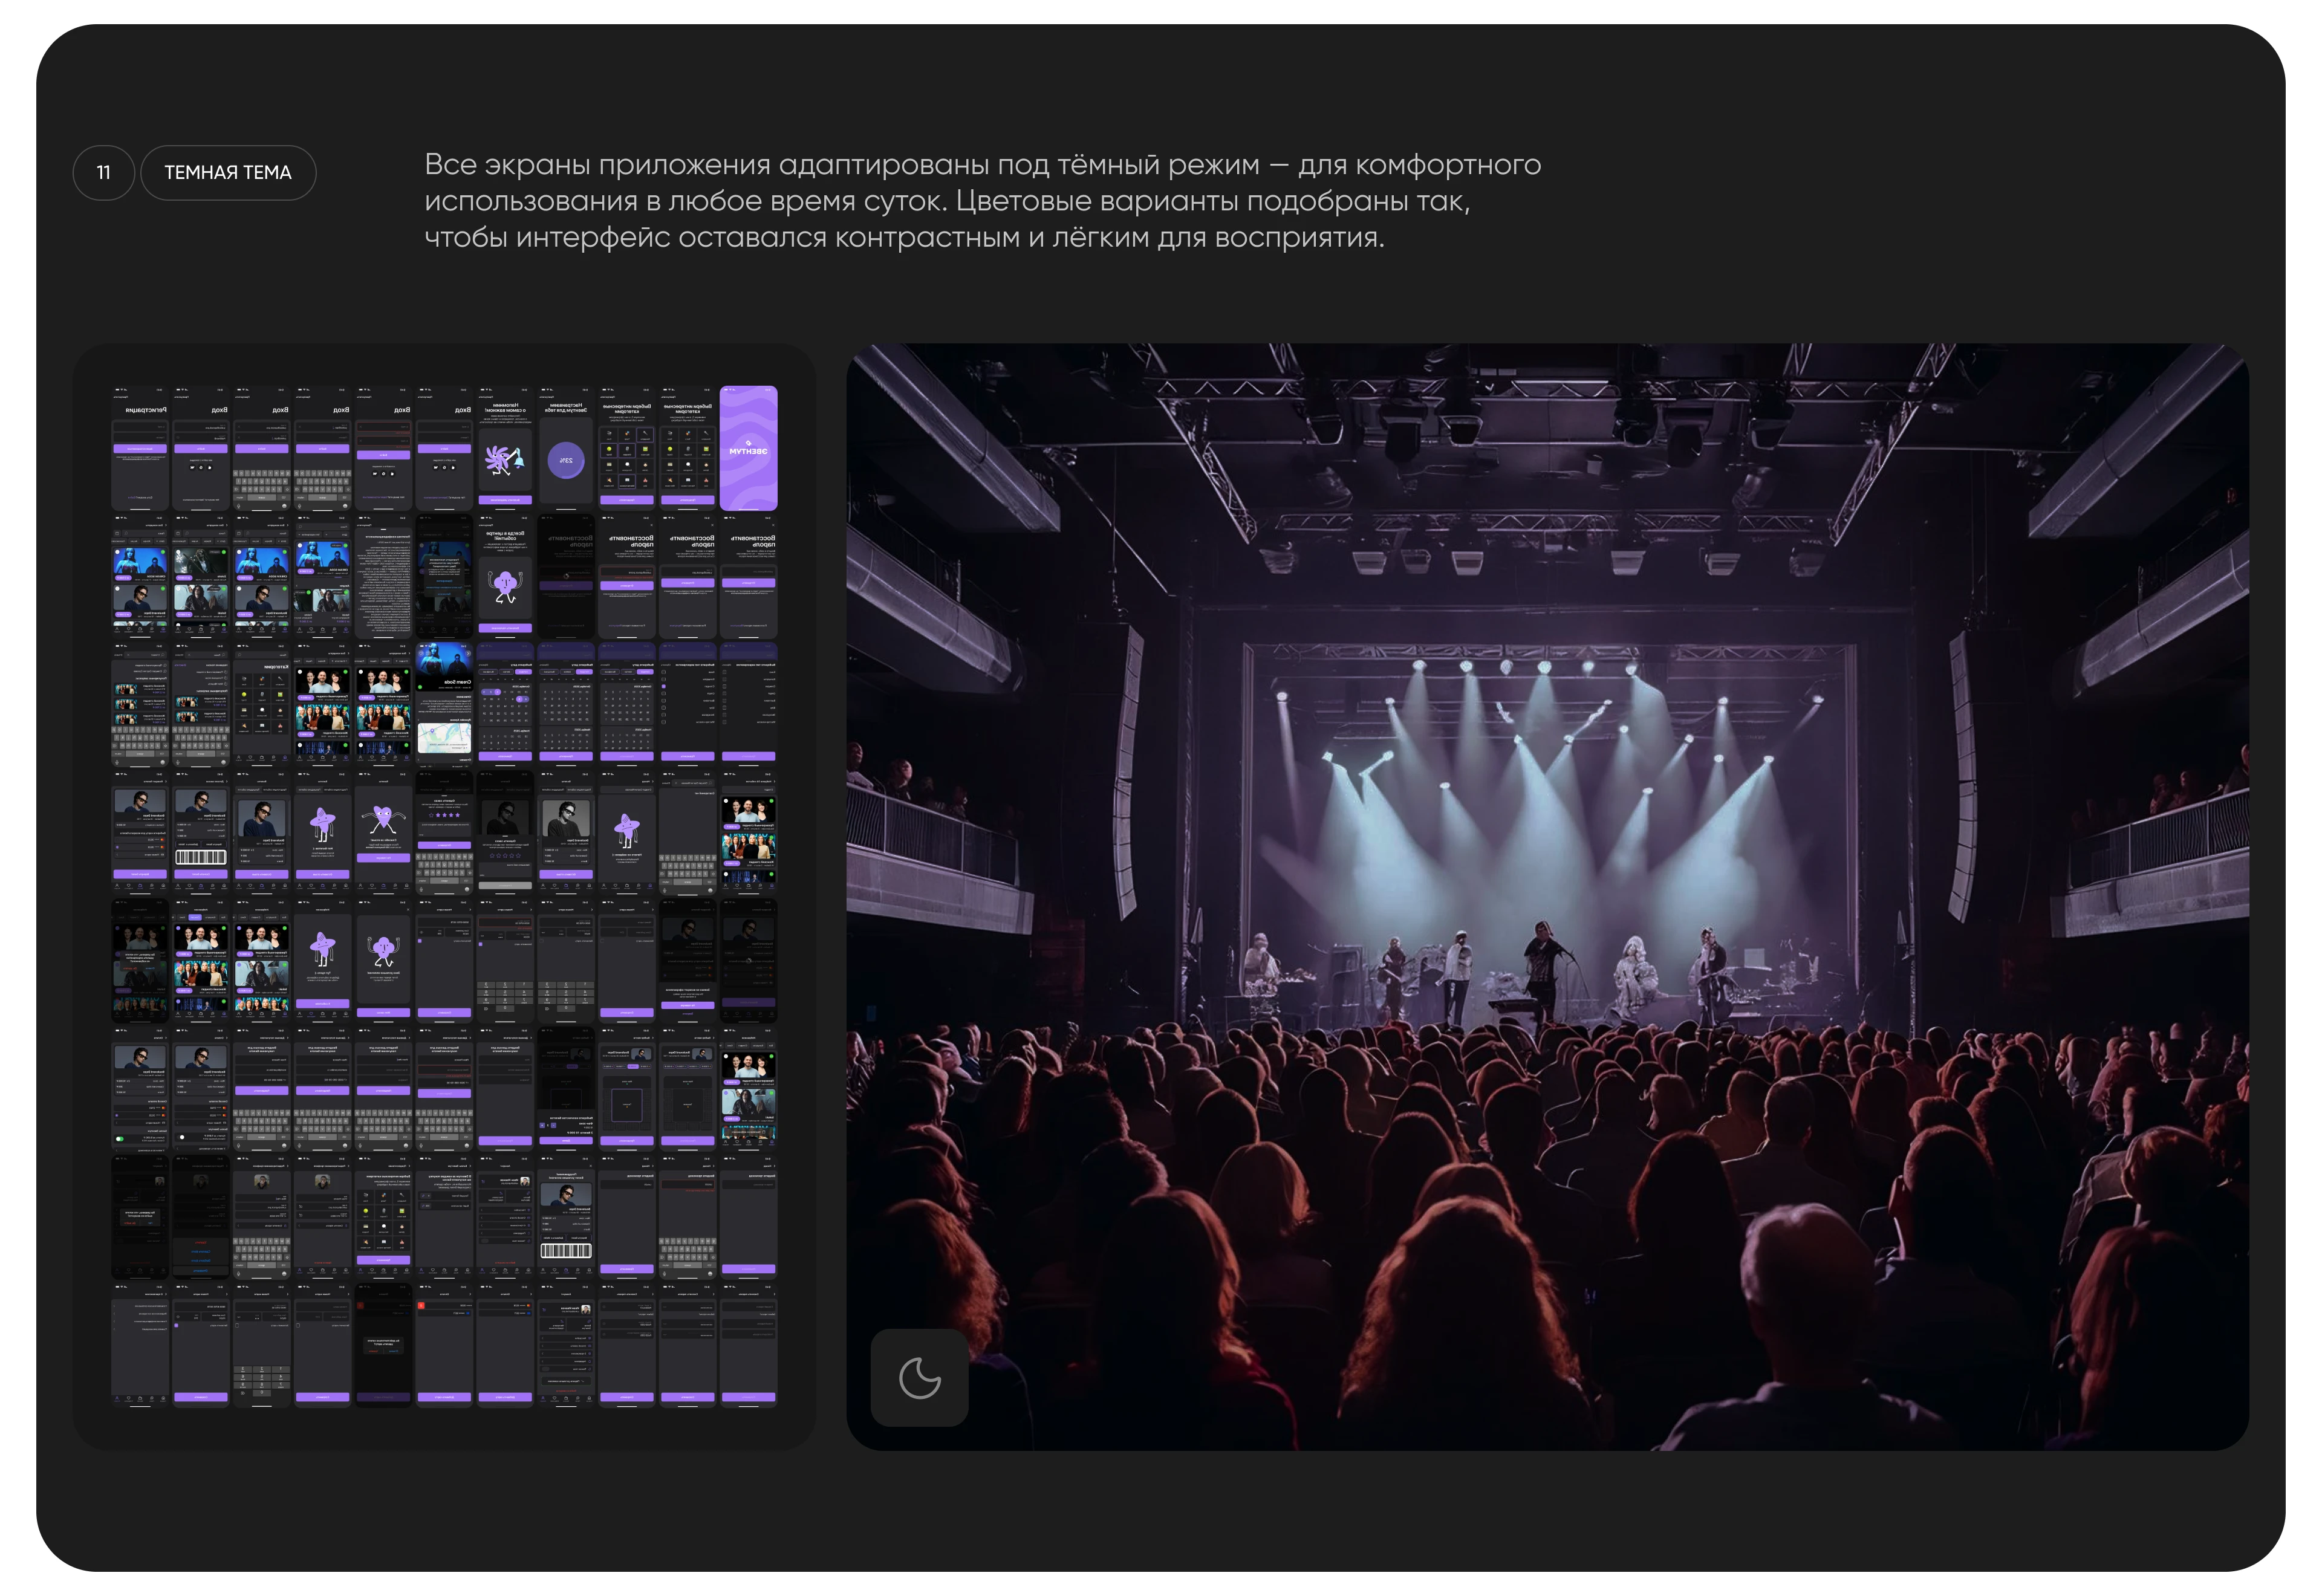Click the ТЕМНАЯ ТЕМА pill label
Screen dimensions: 2322x1596
pos(228,172)
